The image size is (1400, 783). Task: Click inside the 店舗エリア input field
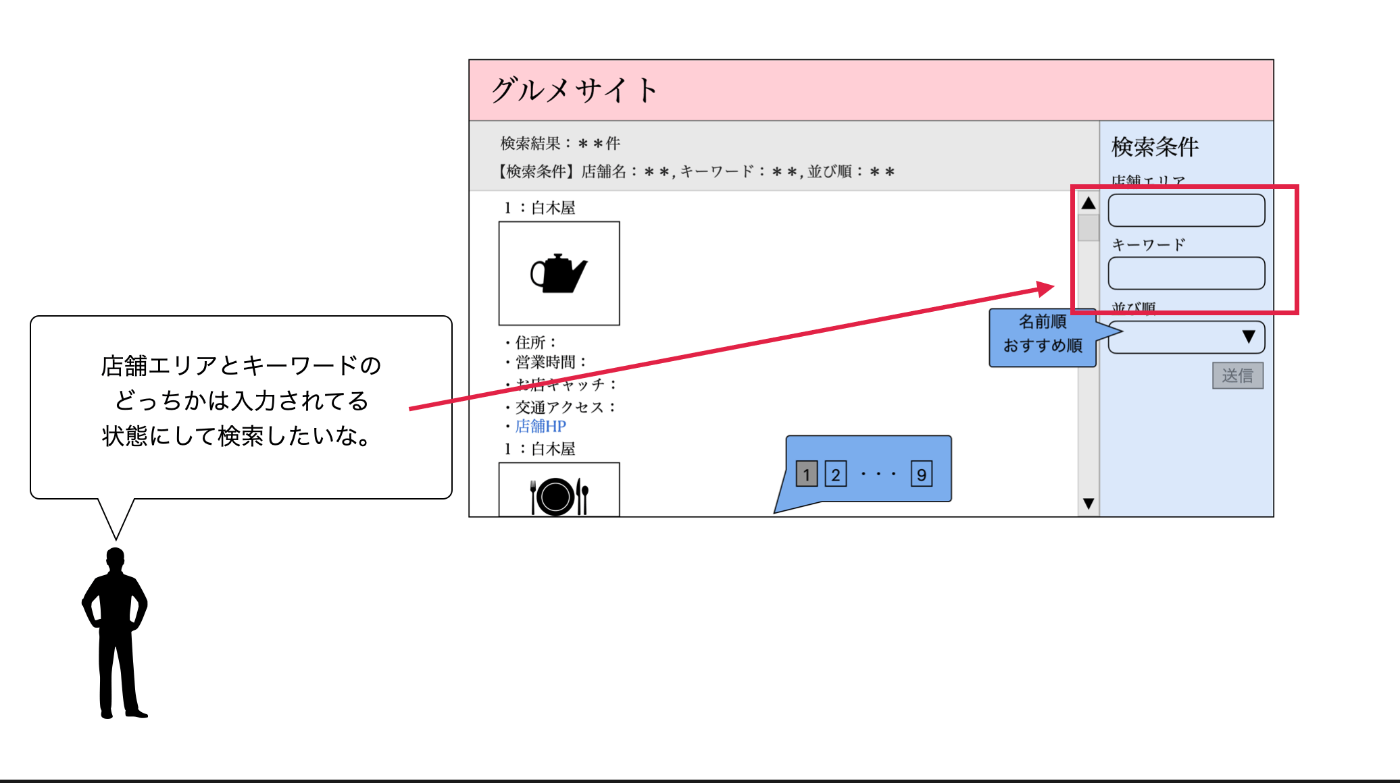pyautogui.click(x=1185, y=210)
